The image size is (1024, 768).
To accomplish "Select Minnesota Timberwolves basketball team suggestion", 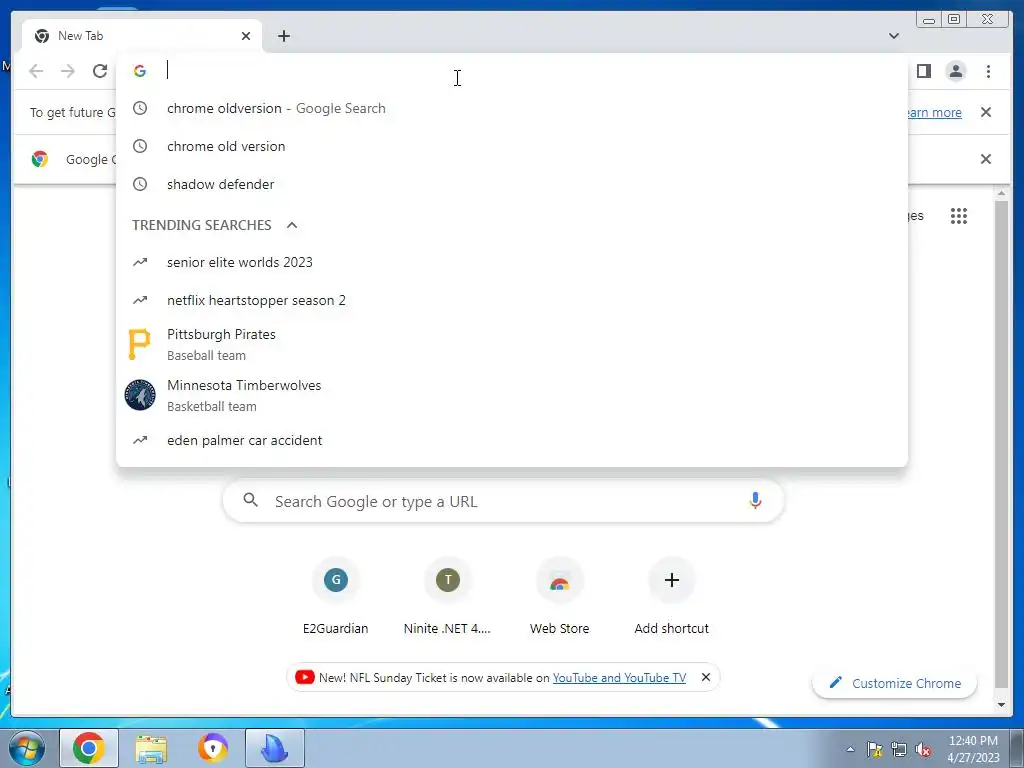I will pos(511,395).
